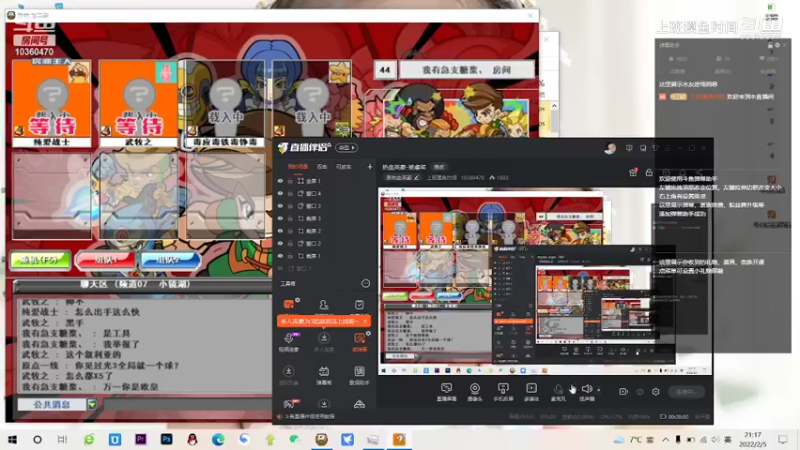Viewport: 800px width, 450px height.
Task: Open the orange interactive tool icon
Action: (x=289, y=305)
